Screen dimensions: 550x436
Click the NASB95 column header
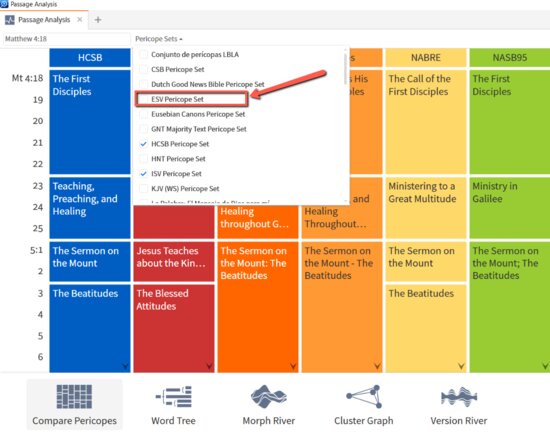(x=510, y=58)
